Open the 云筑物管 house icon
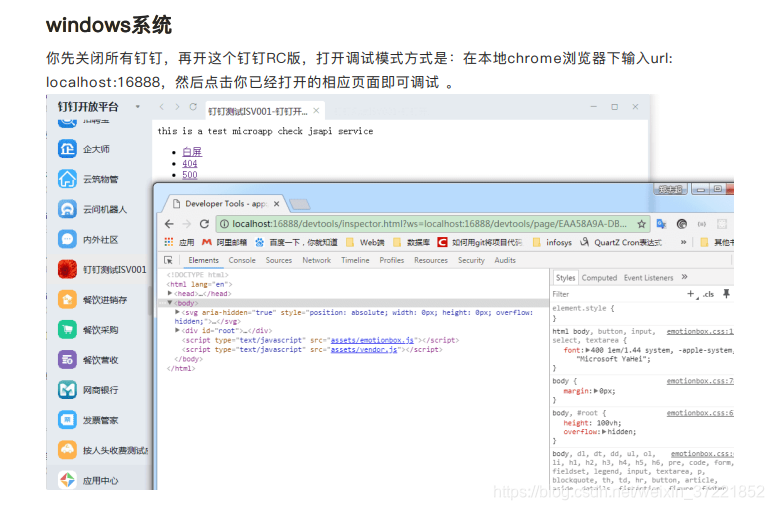This screenshot has height=510, width=774. tap(67, 179)
